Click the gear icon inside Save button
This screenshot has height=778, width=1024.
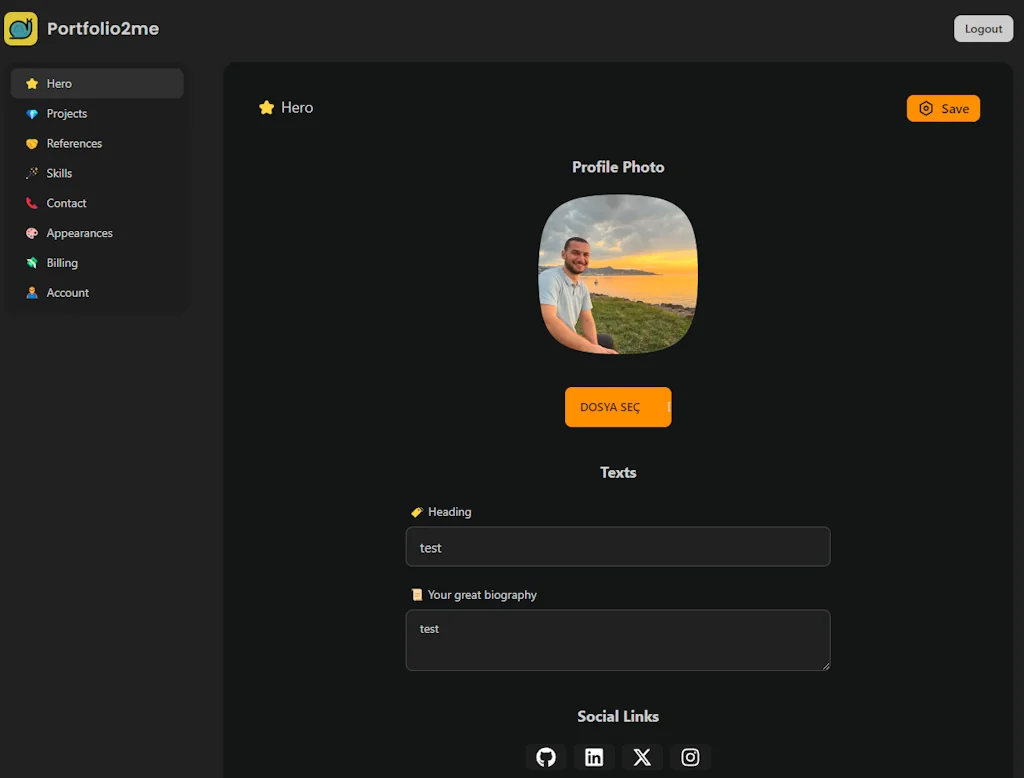(x=925, y=108)
